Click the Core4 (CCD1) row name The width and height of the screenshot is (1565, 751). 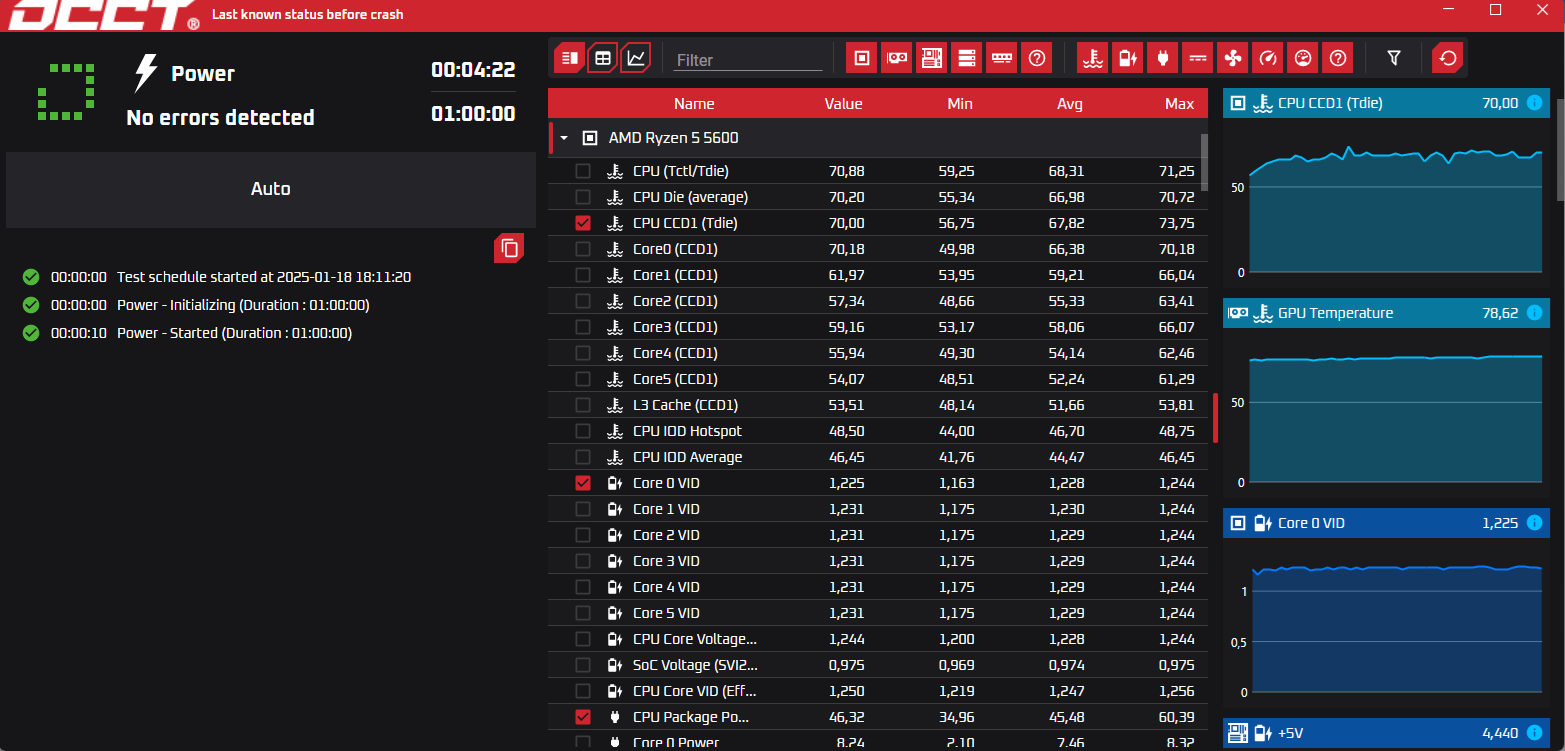(x=675, y=353)
